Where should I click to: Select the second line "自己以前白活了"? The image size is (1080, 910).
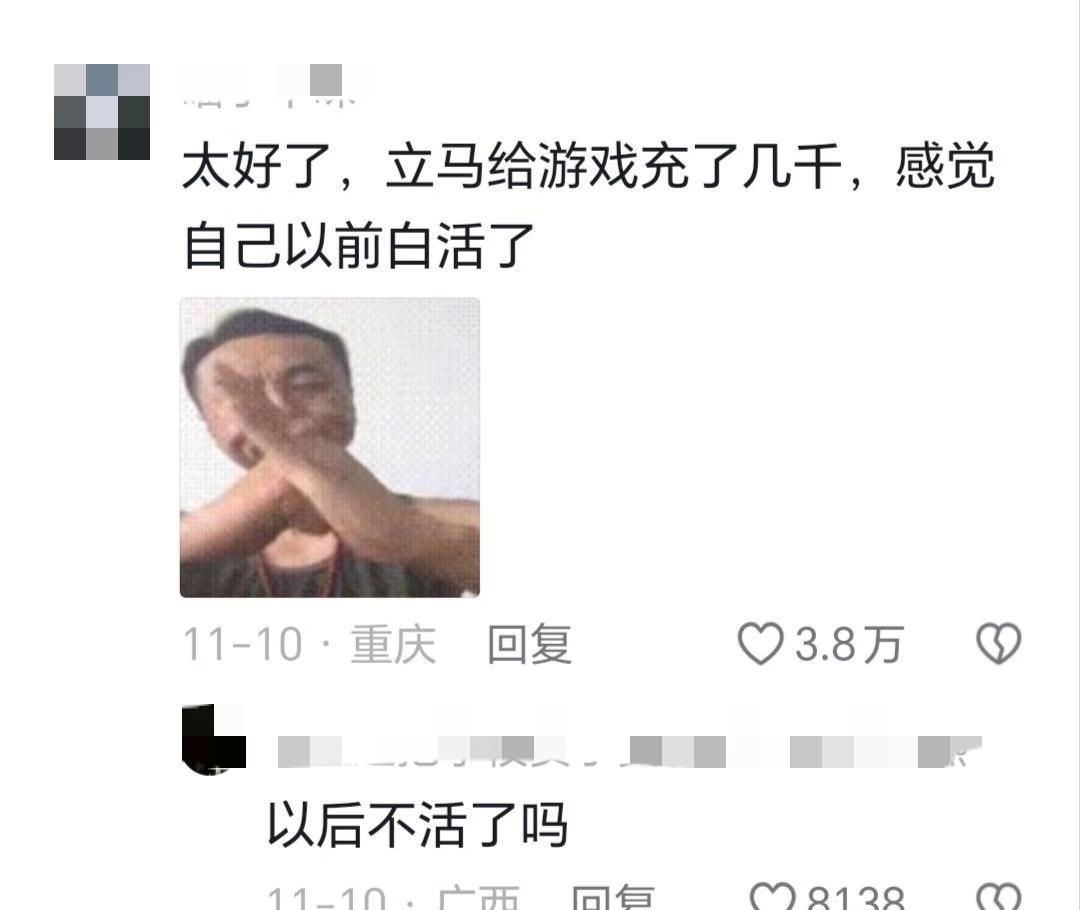(x=359, y=245)
